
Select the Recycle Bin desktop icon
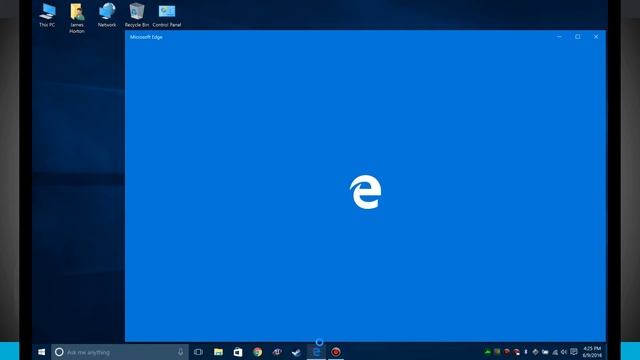(x=137, y=15)
